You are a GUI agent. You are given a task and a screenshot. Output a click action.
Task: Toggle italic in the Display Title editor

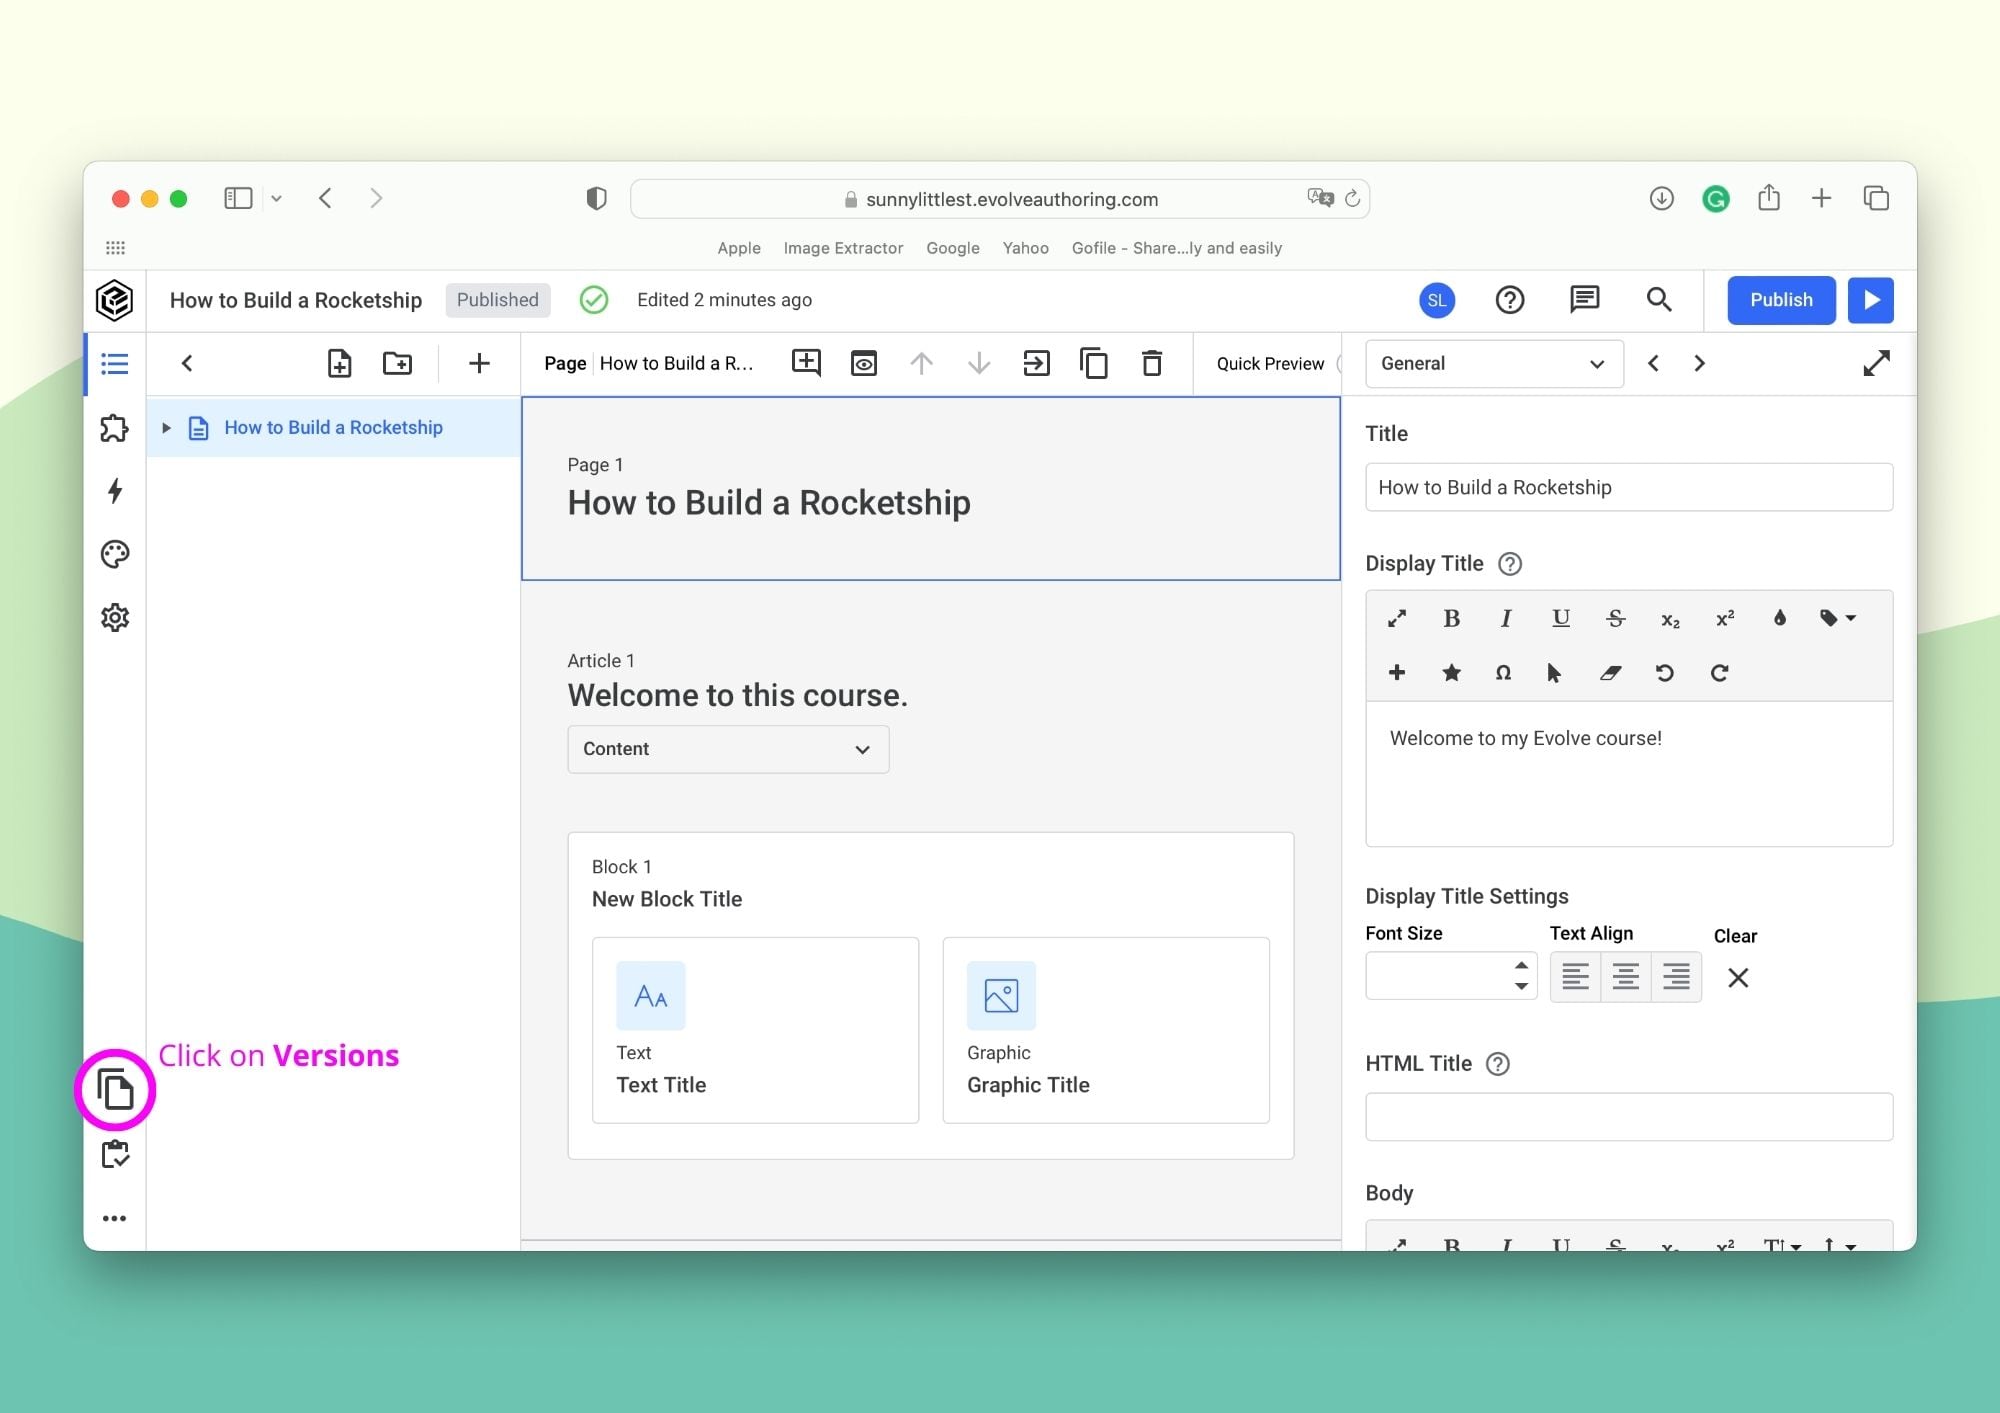tap(1505, 618)
